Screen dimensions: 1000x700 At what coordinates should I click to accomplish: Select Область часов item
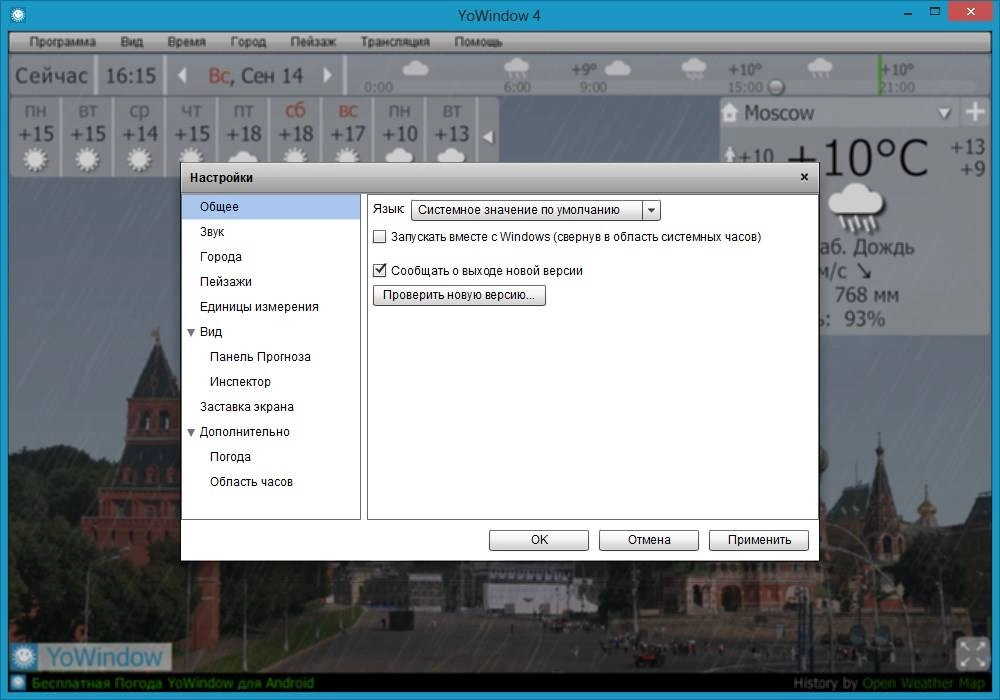(271, 481)
